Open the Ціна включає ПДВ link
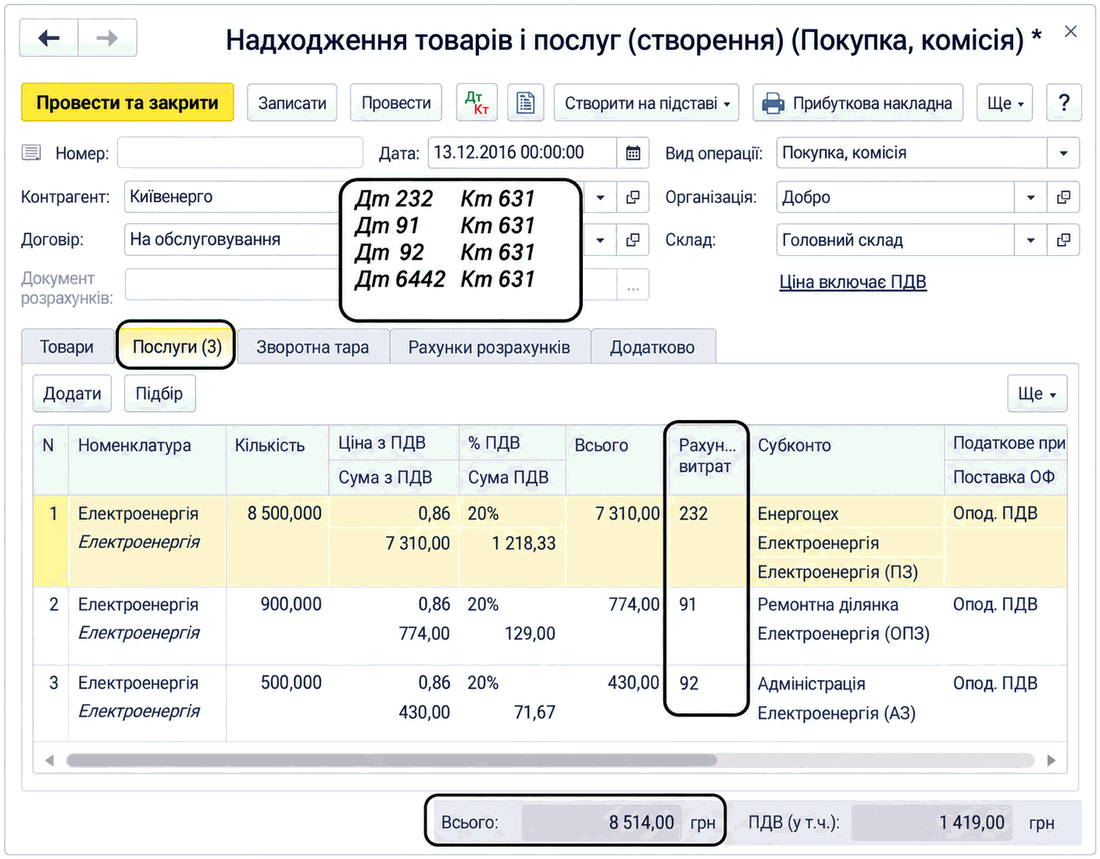1100x859 pixels. pos(852,282)
